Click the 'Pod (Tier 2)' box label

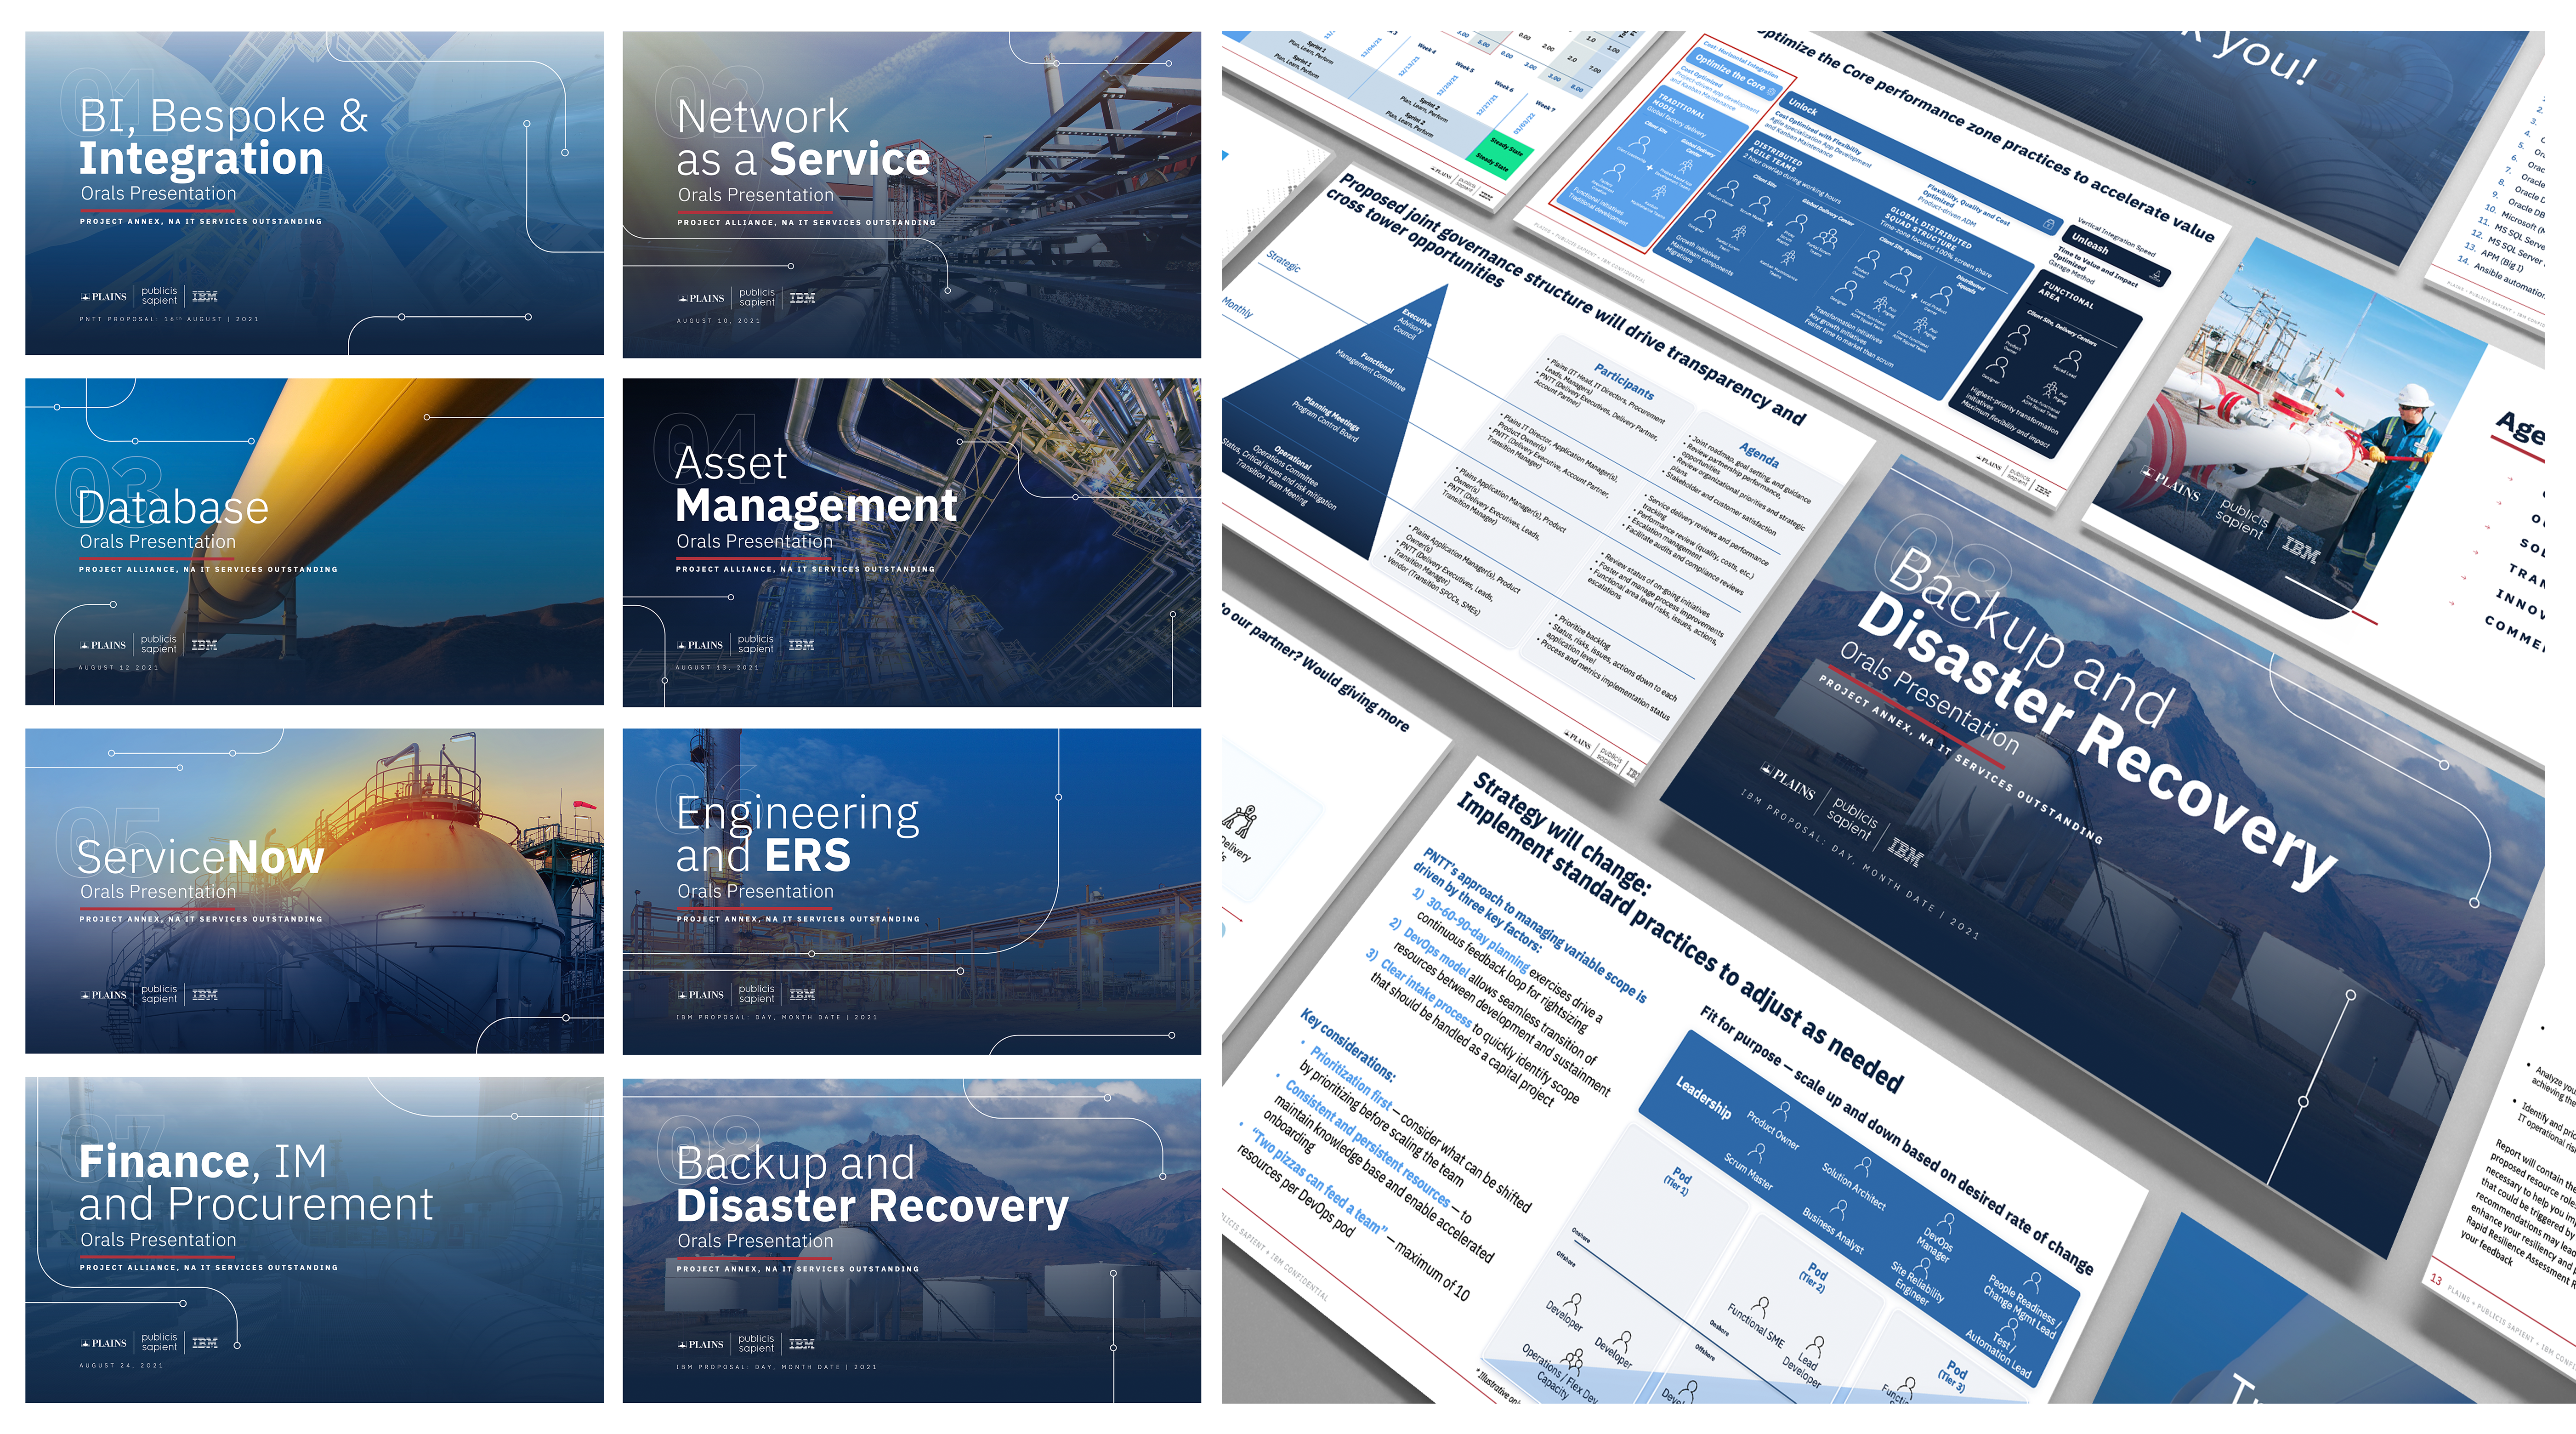[1814, 1279]
